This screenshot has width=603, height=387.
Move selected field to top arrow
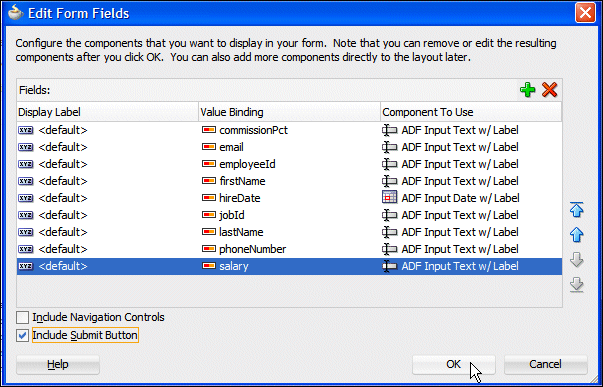pyautogui.click(x=576, y=210)
